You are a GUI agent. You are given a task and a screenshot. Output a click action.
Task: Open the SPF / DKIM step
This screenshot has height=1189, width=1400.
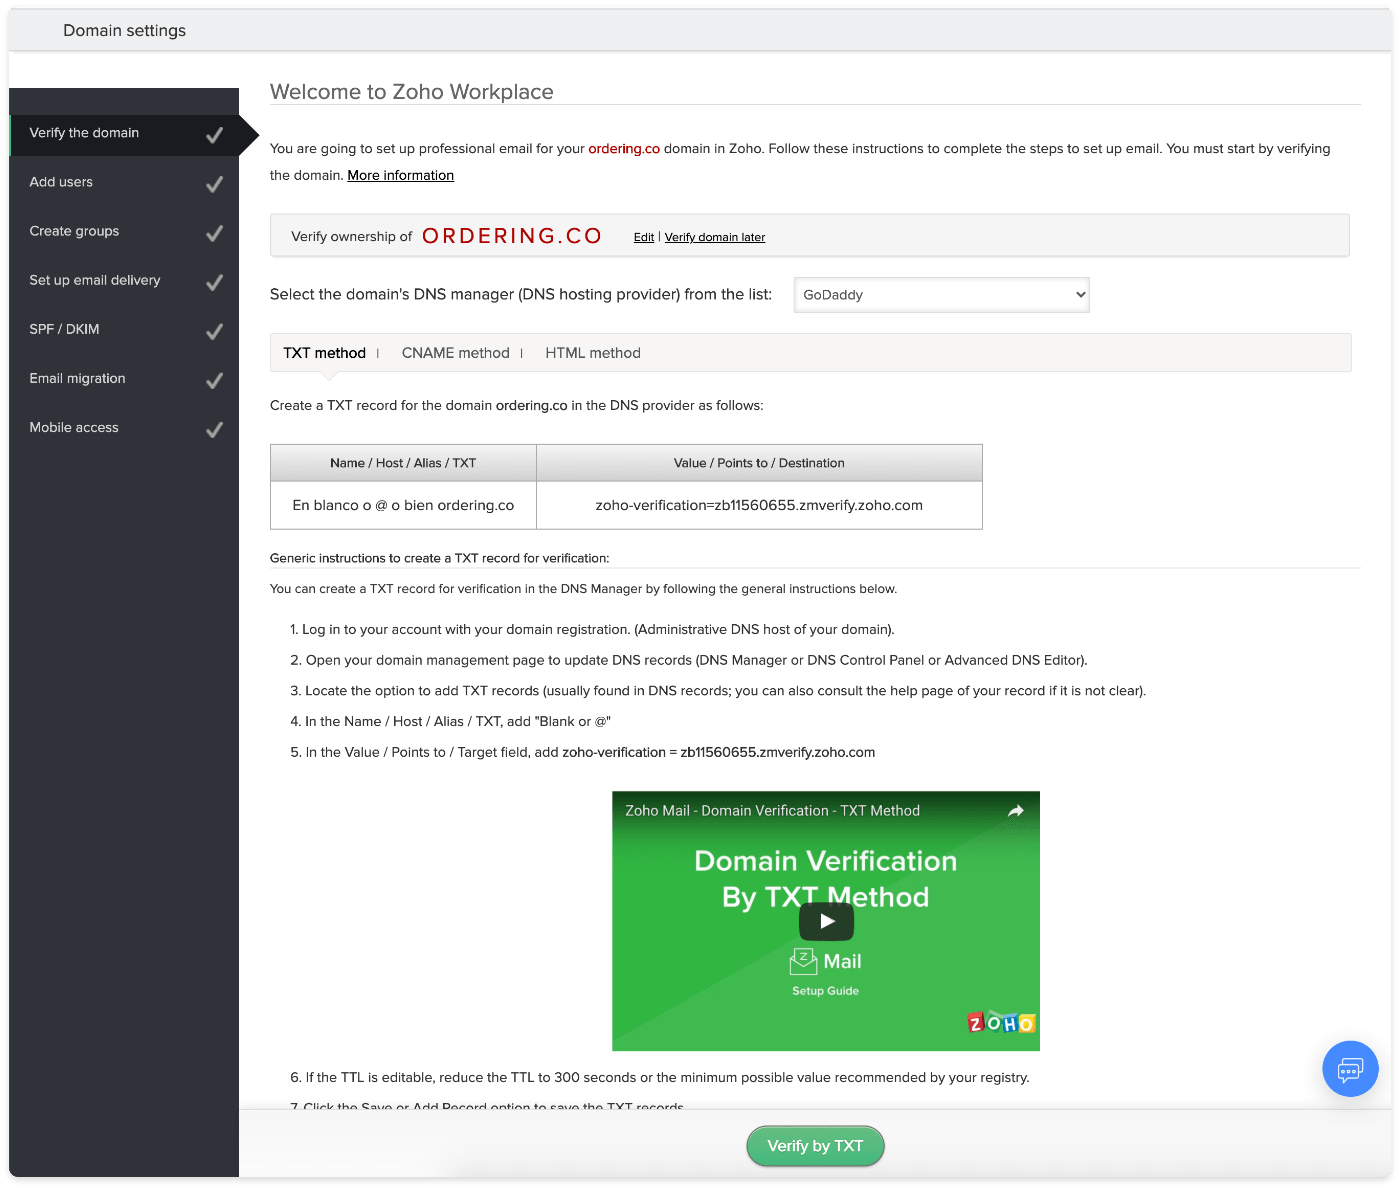(124, 329)
